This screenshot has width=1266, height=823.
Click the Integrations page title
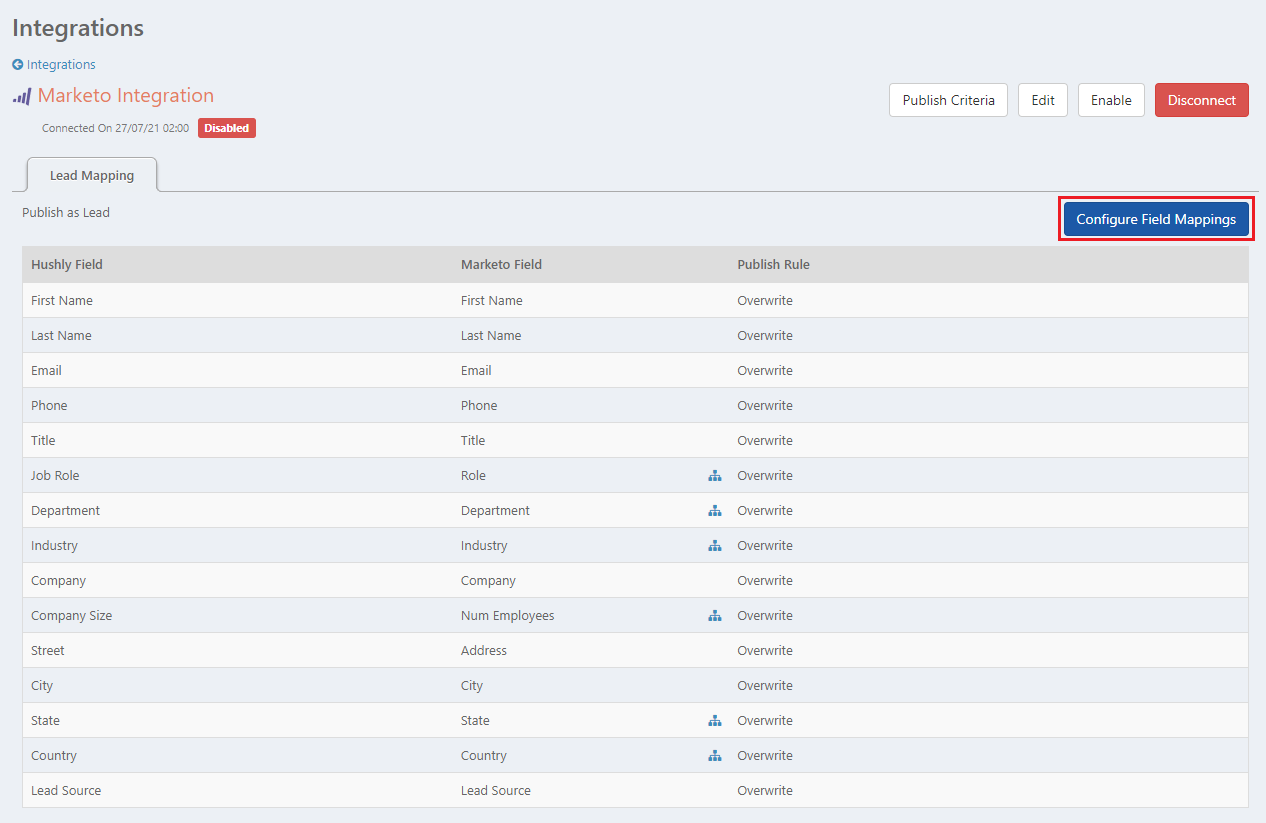click(x=78, y=28)
